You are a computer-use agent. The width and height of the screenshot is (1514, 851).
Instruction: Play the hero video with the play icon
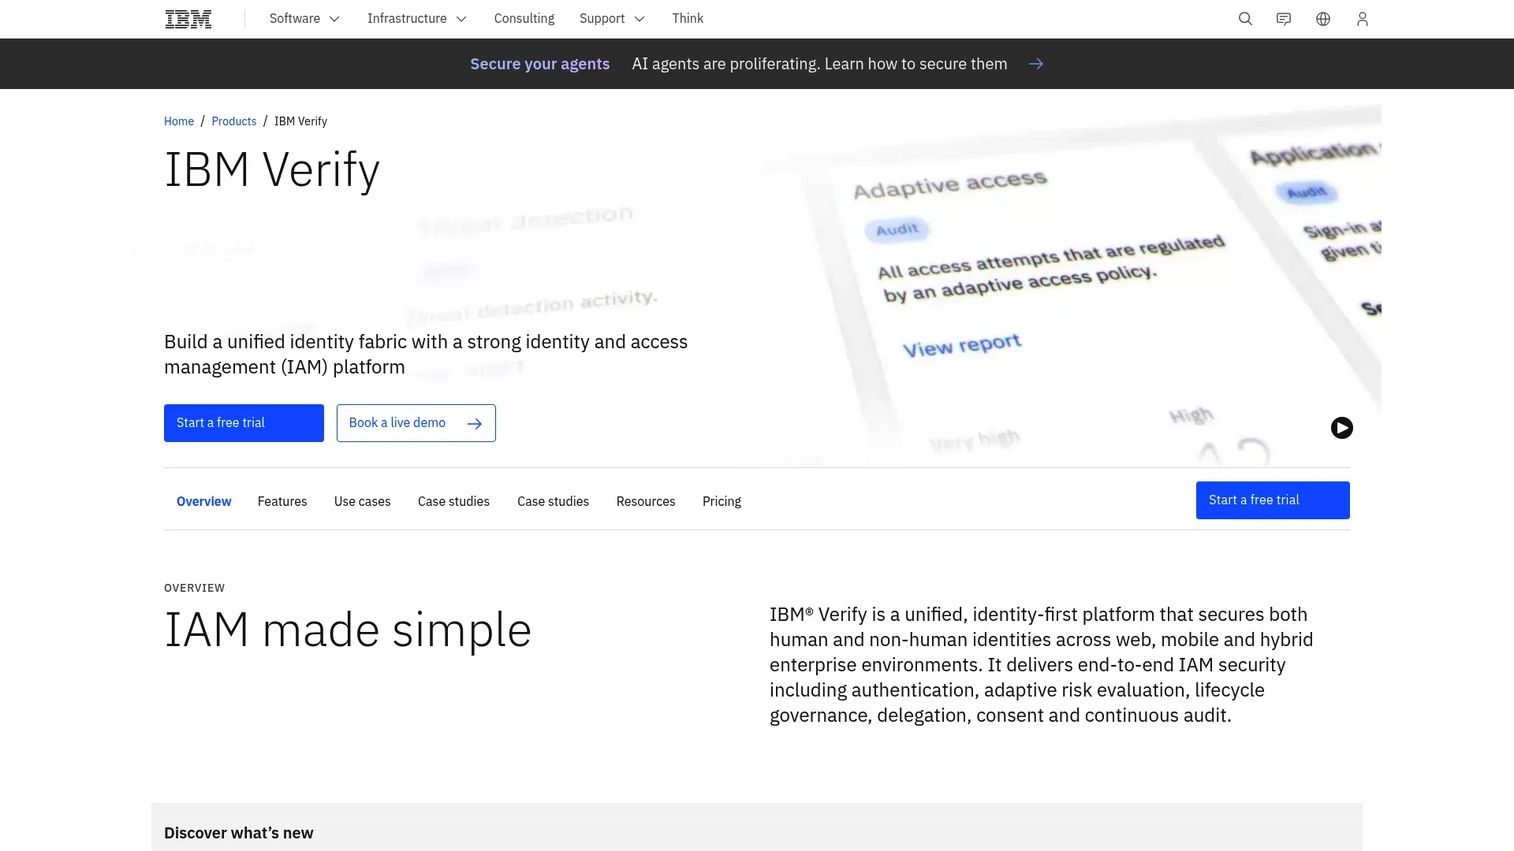tap(1342, 428)
